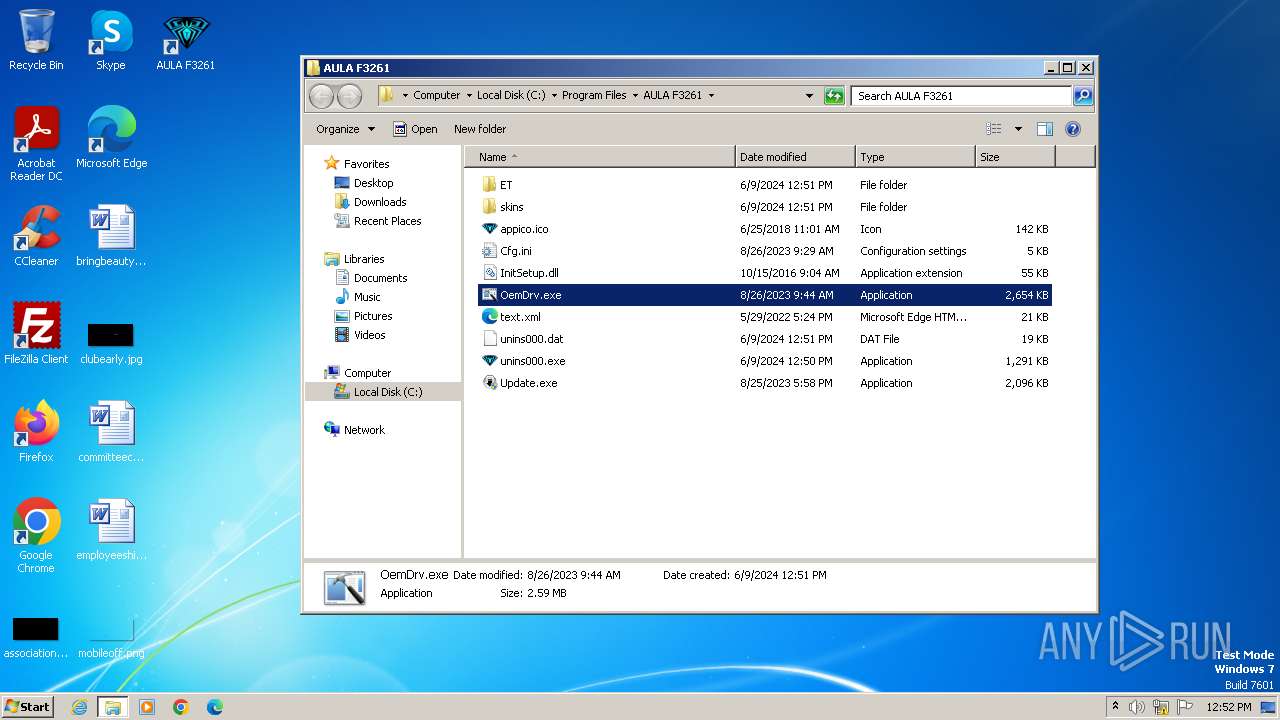Show hidden tray icons arrow
This screenshot has height=720, width=1280.
[1115, 706]
